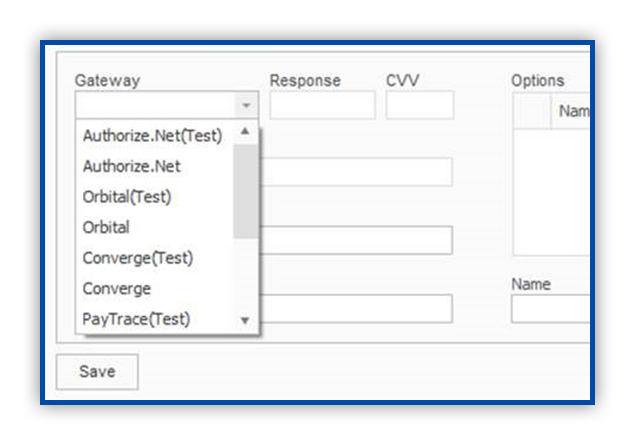Focus the Response input field
The height and width of the screenshot is (445, 635).
pyautogui.click(x=322, y=105)
